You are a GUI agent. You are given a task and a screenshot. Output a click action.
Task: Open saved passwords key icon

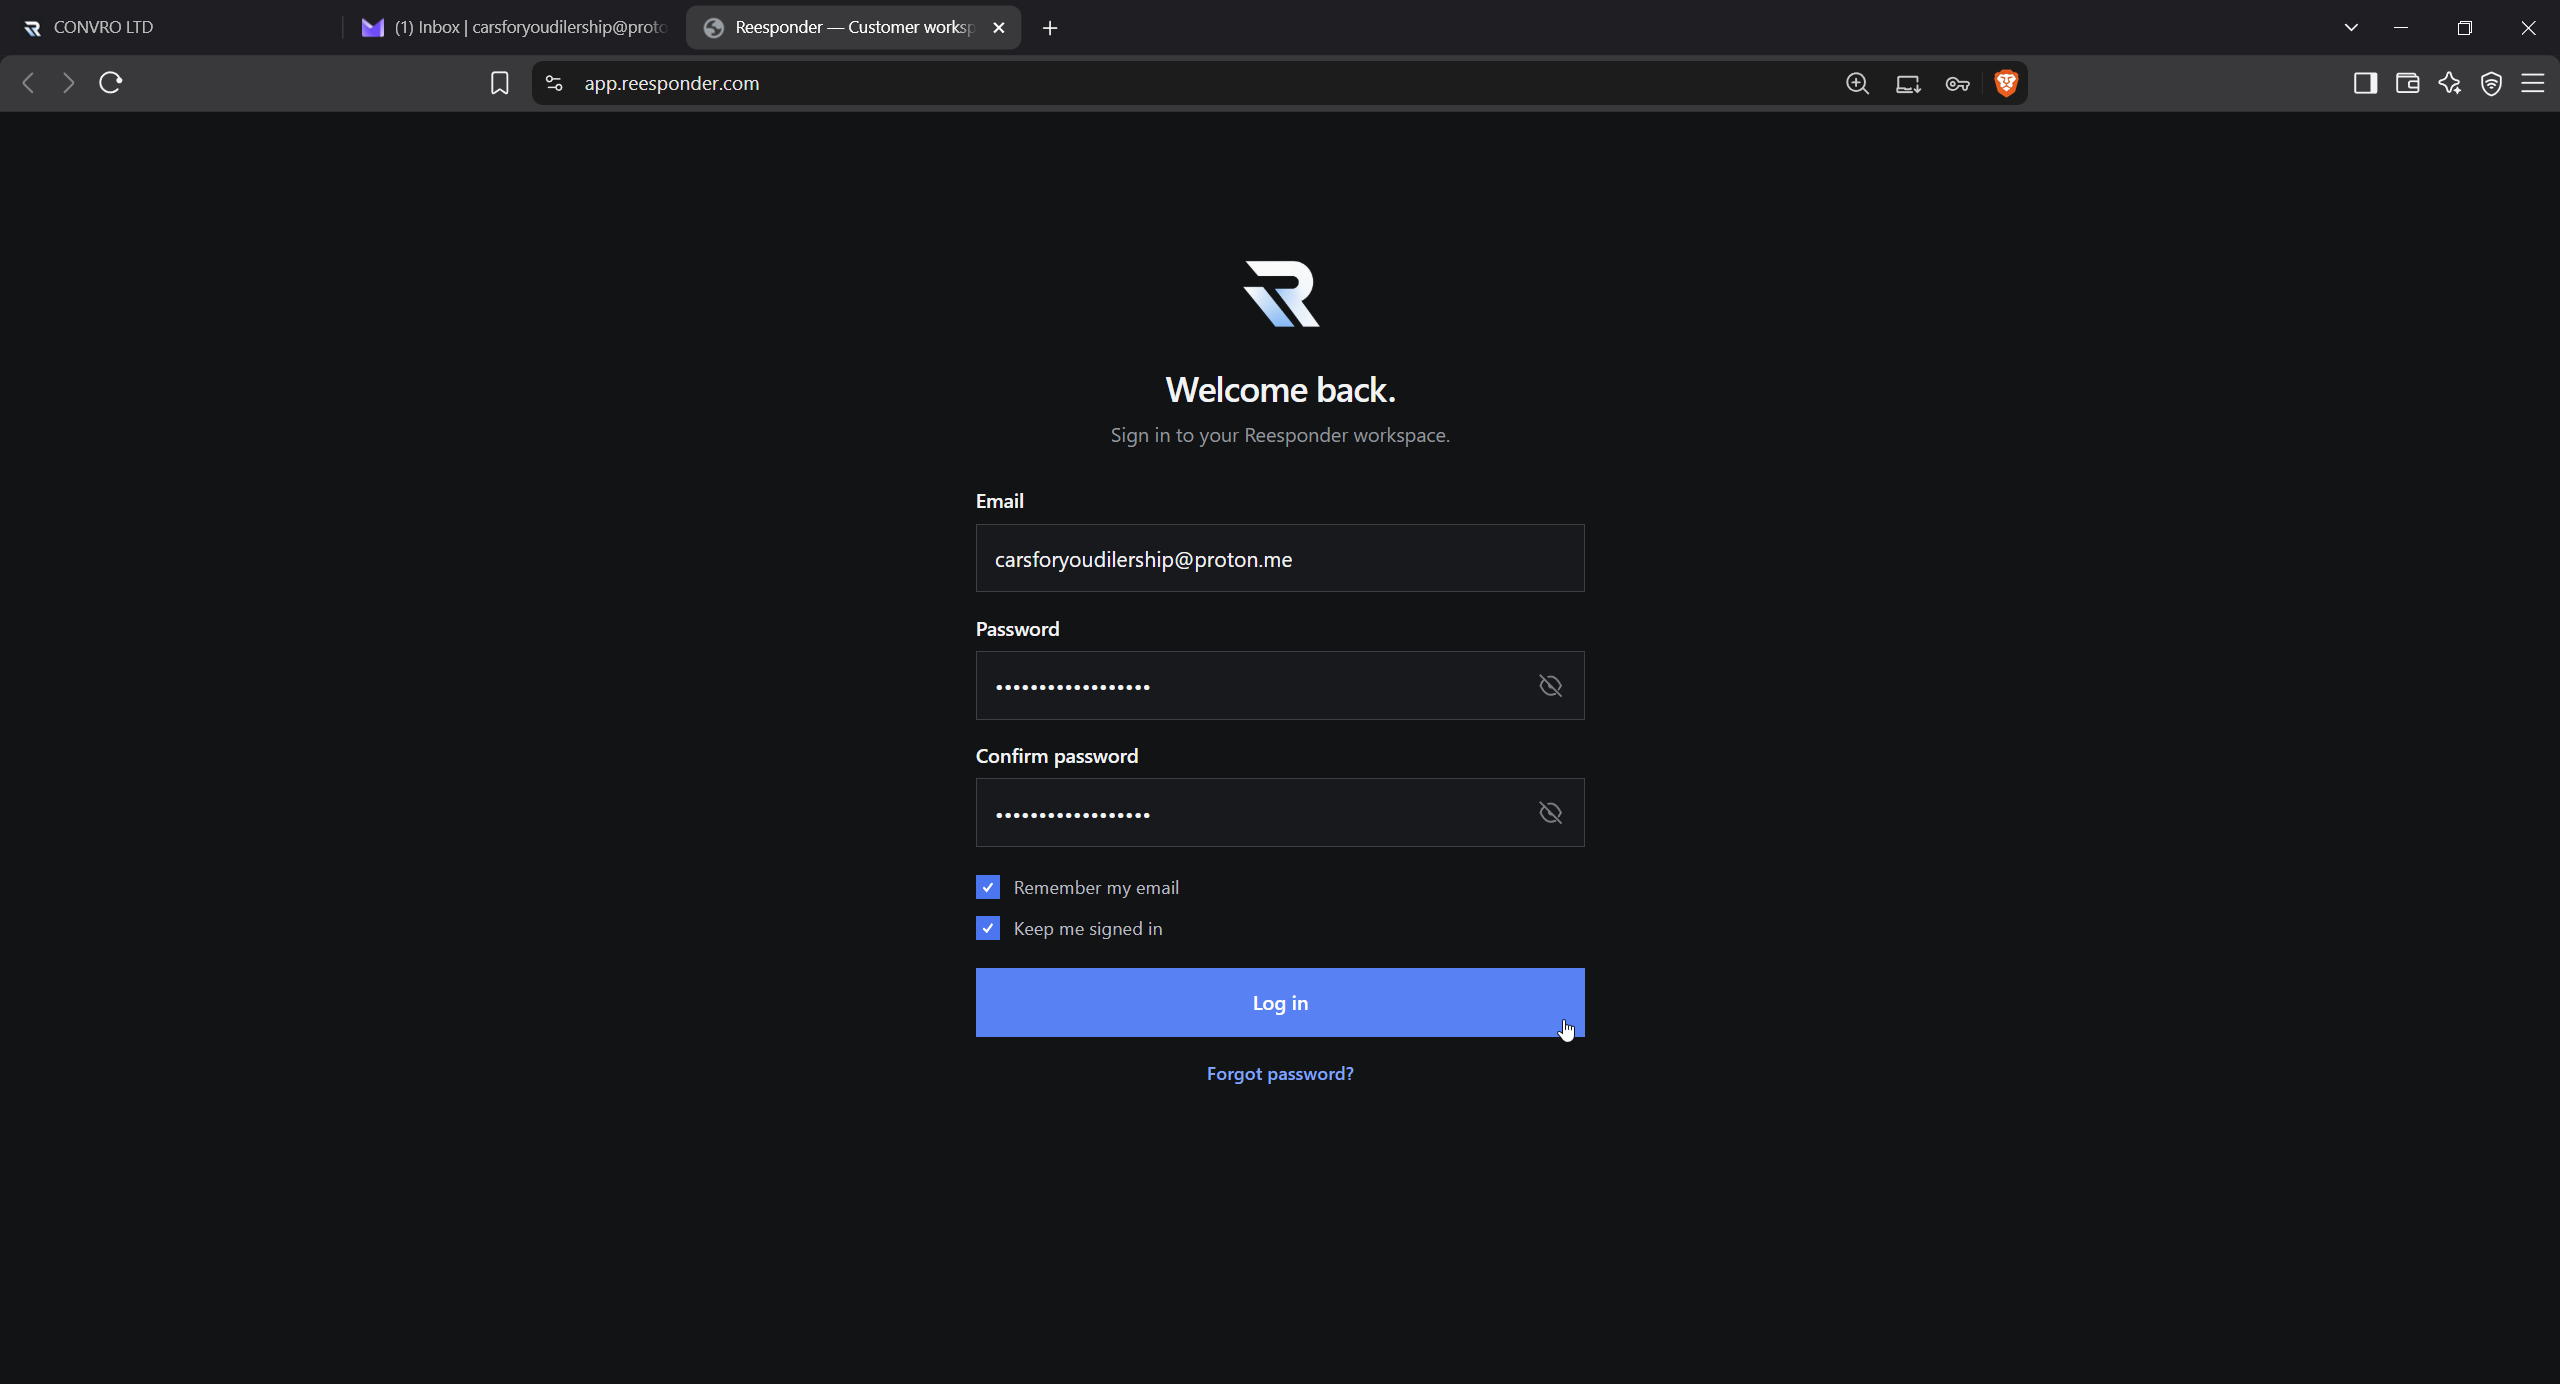click(1957, 84)
